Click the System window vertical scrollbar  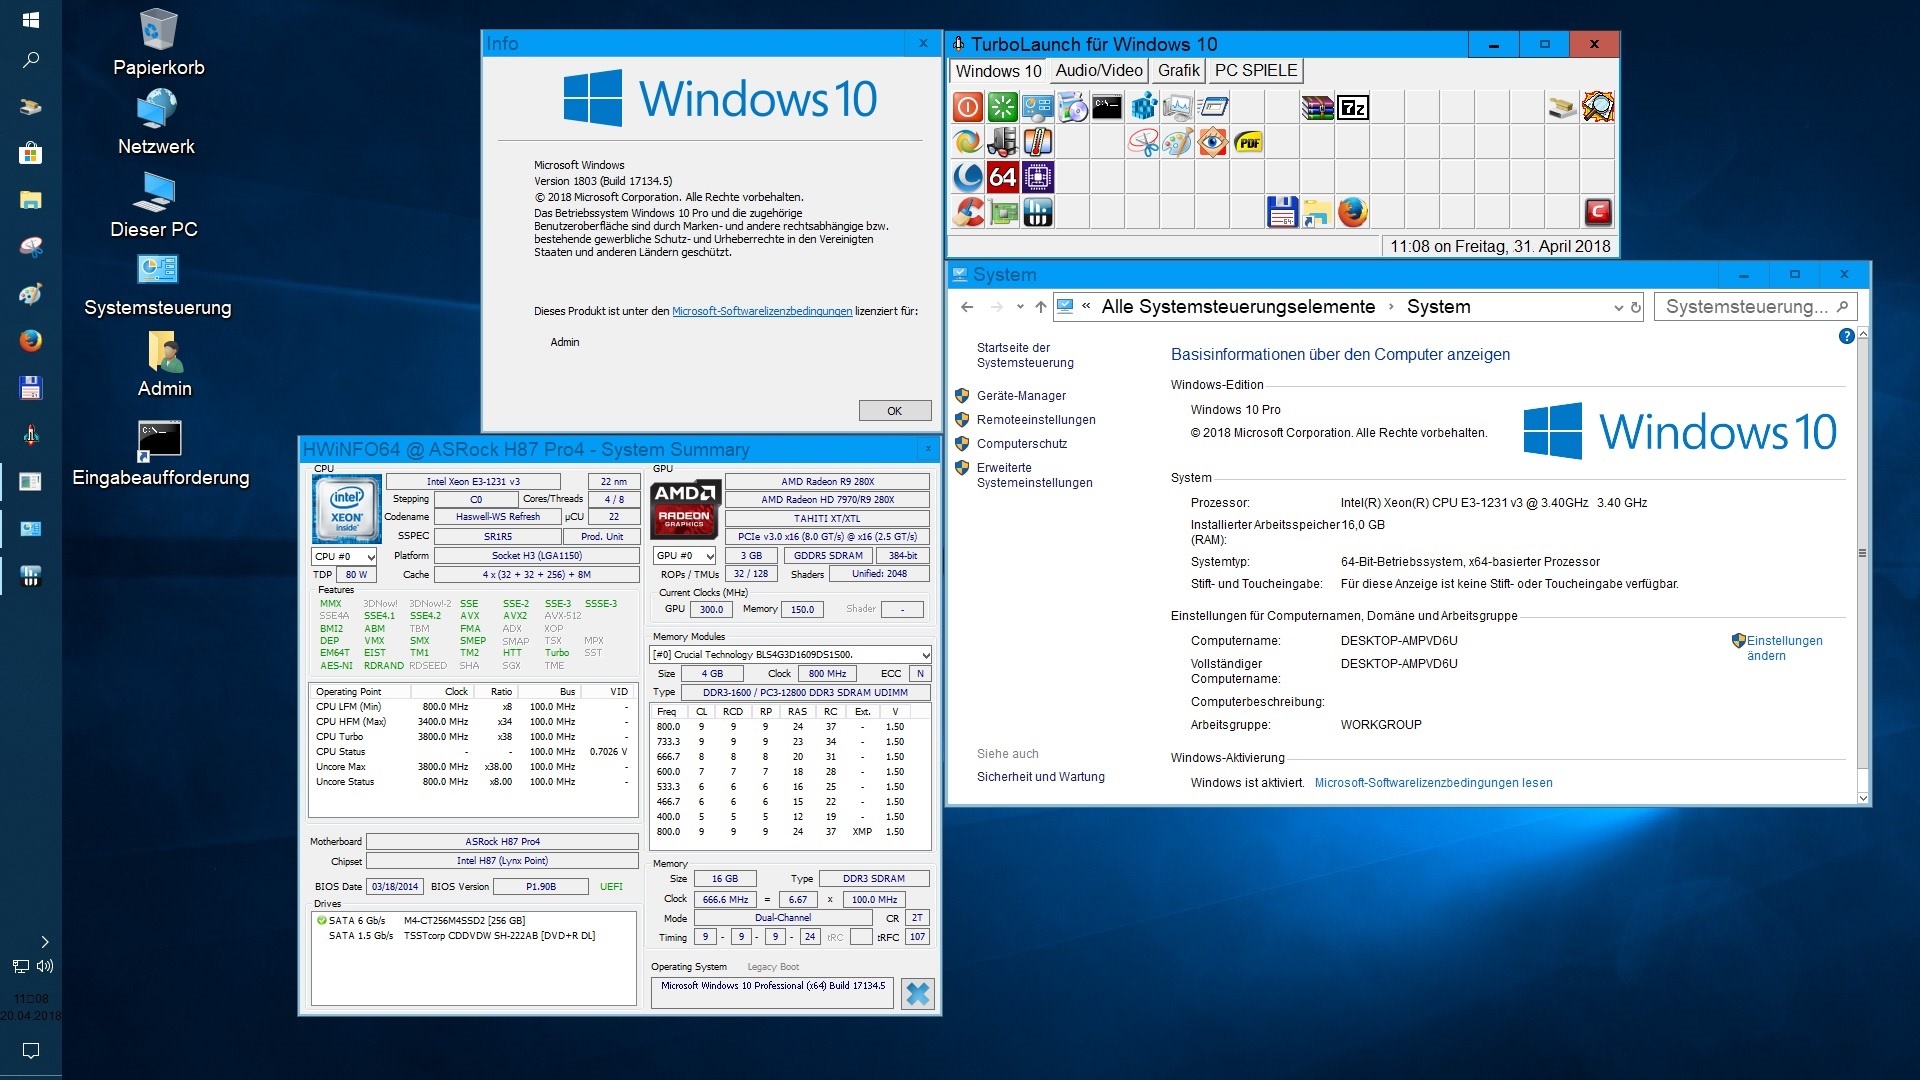[1862, 552]
